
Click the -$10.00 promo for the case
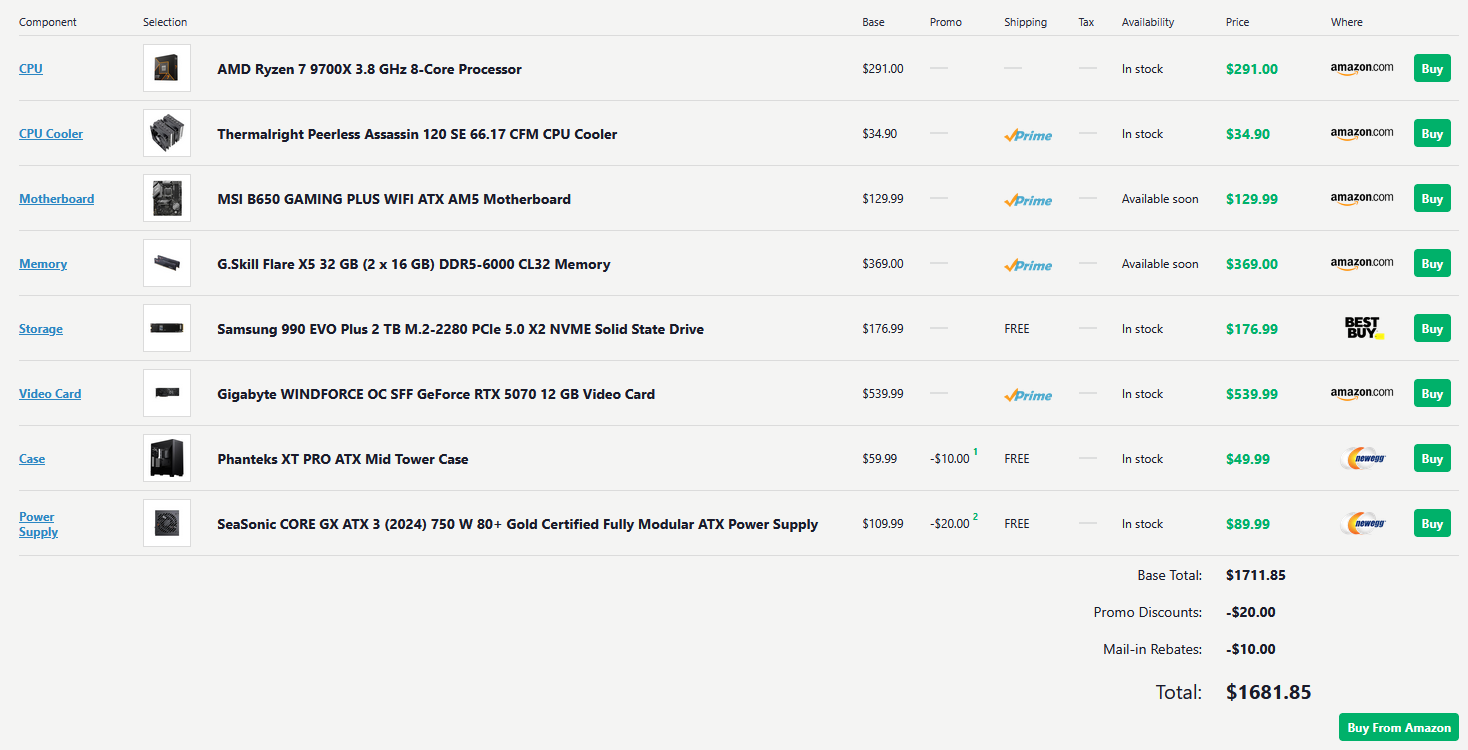click(950, 459)
